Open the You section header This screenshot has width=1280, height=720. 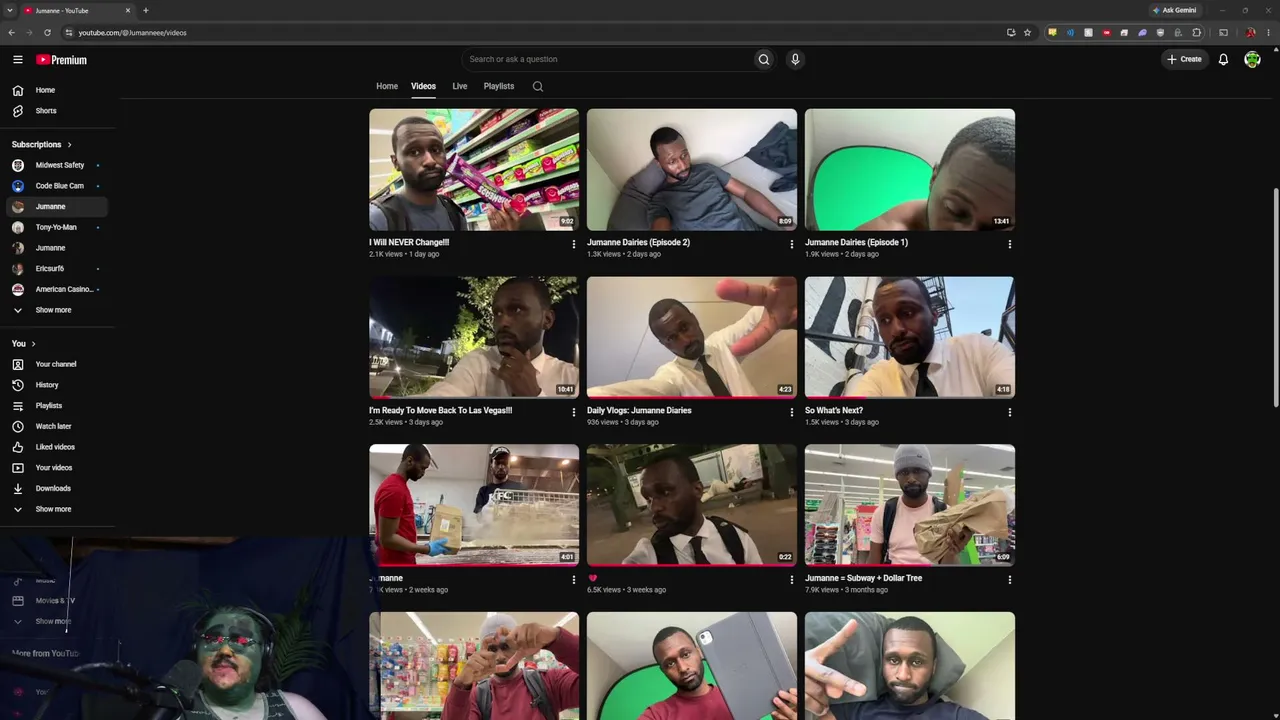24,344
